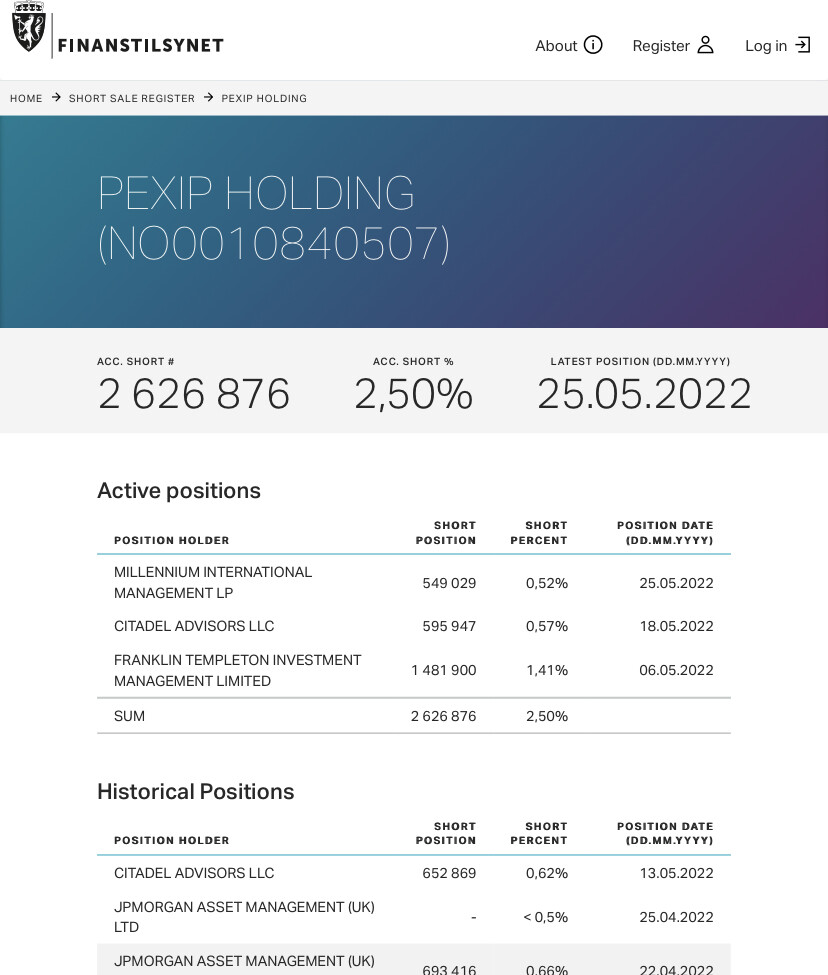Select the 0,57% short percent cell
Screen dimensions: 828x975
[x=547, y=626]
